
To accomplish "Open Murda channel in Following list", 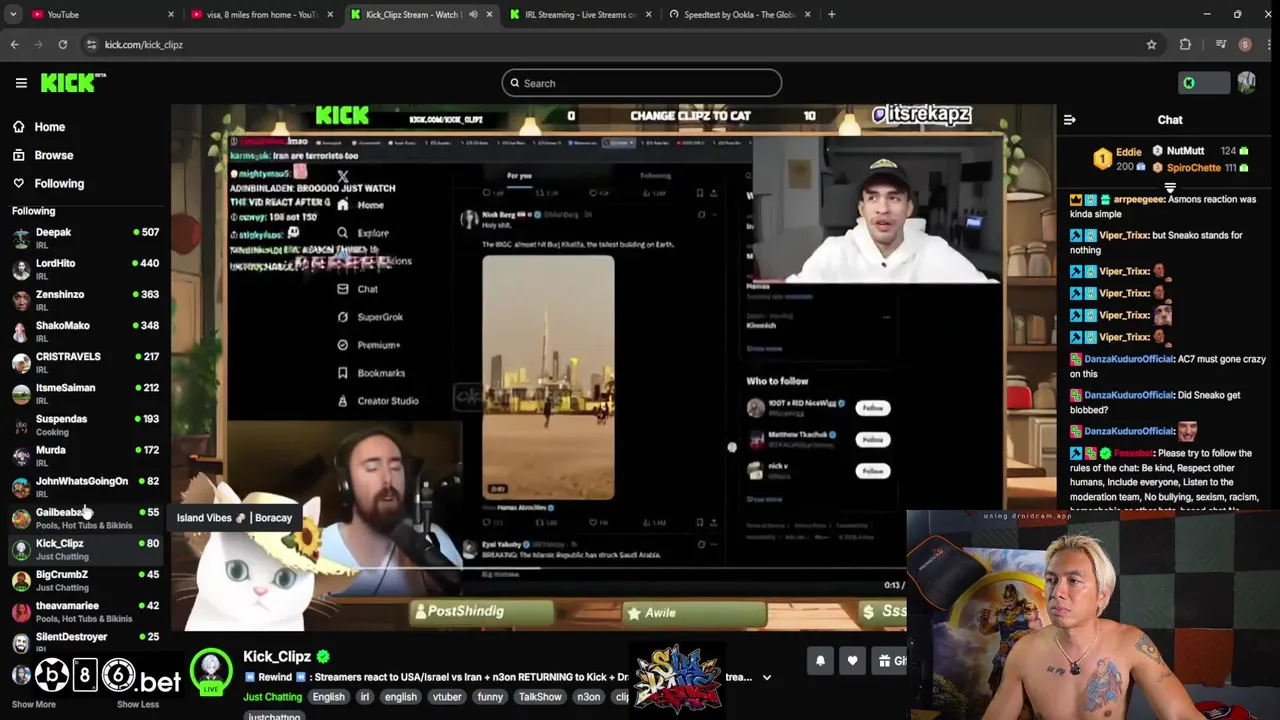I will point(85,456).
